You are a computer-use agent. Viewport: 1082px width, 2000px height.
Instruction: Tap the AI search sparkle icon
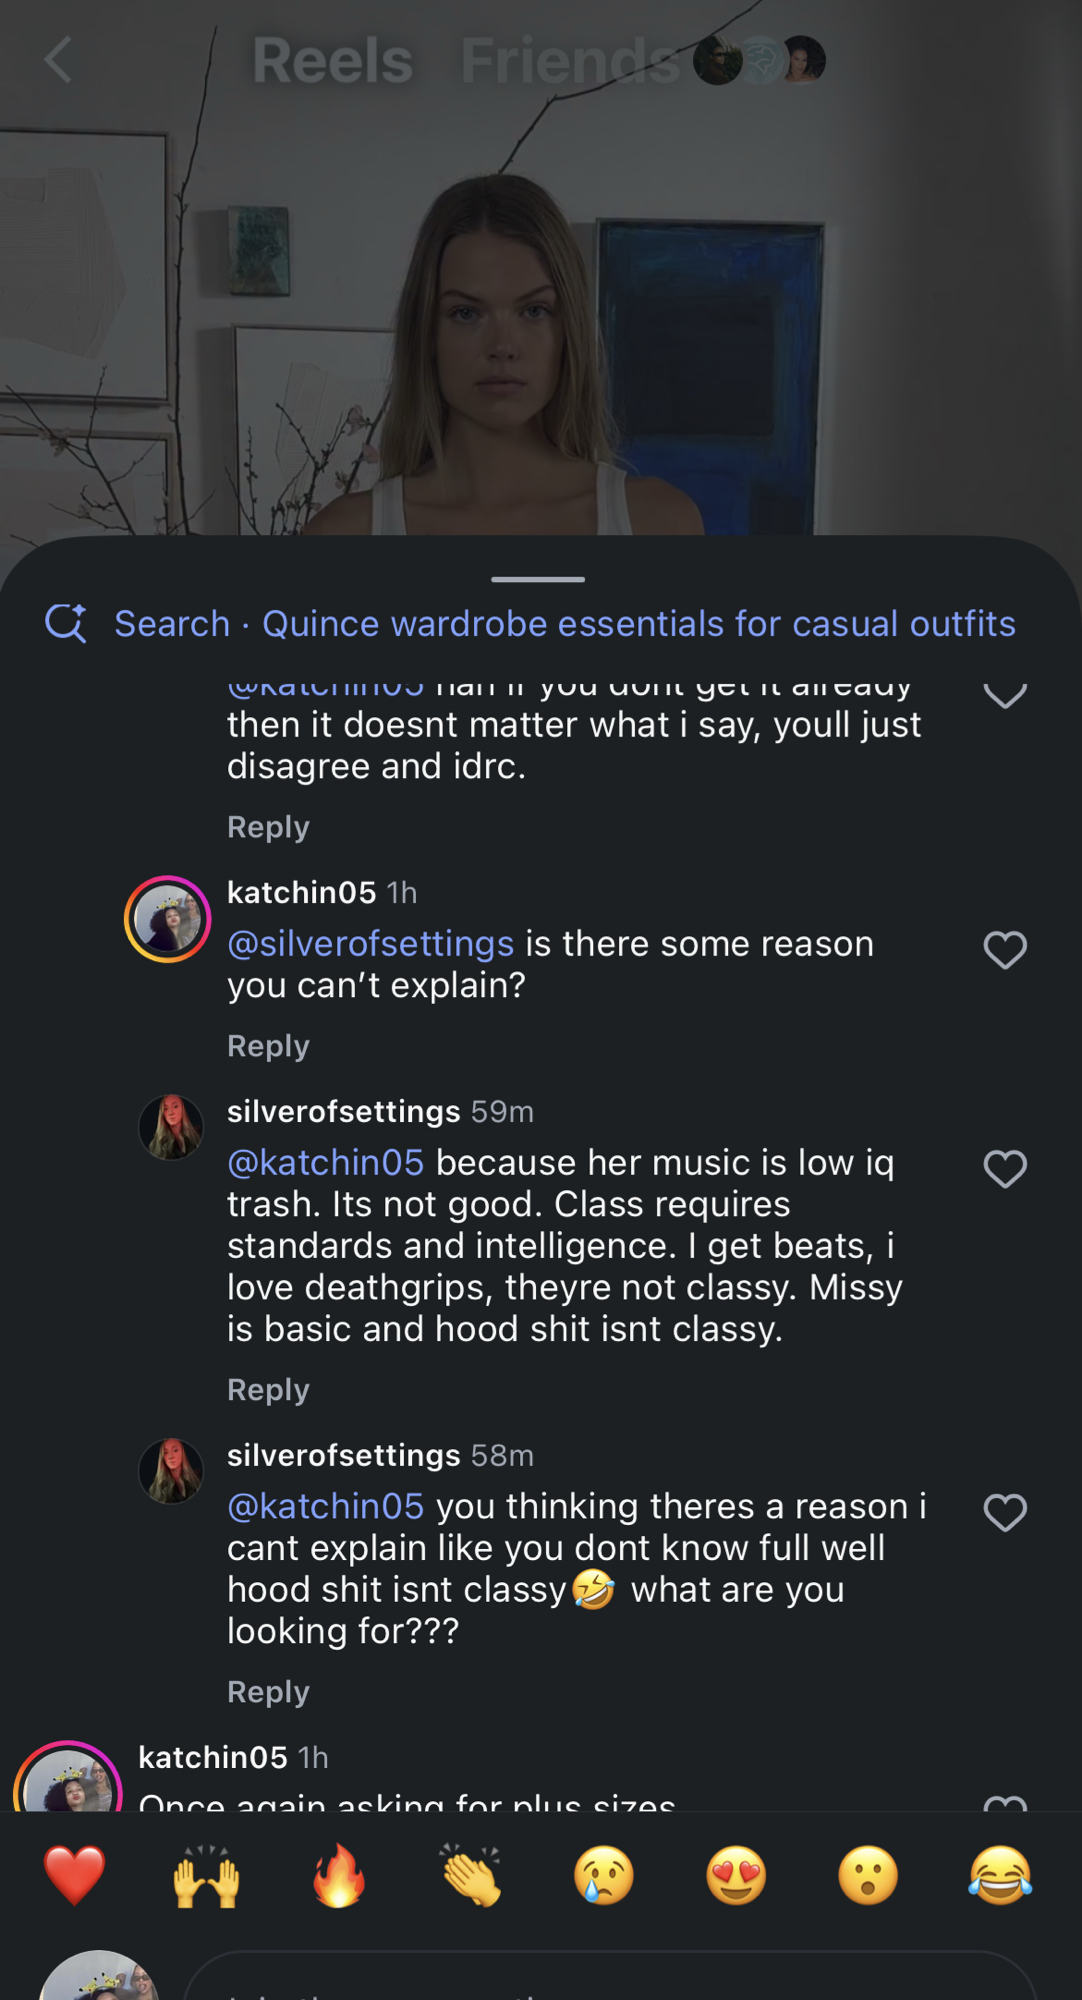(66, 623)
